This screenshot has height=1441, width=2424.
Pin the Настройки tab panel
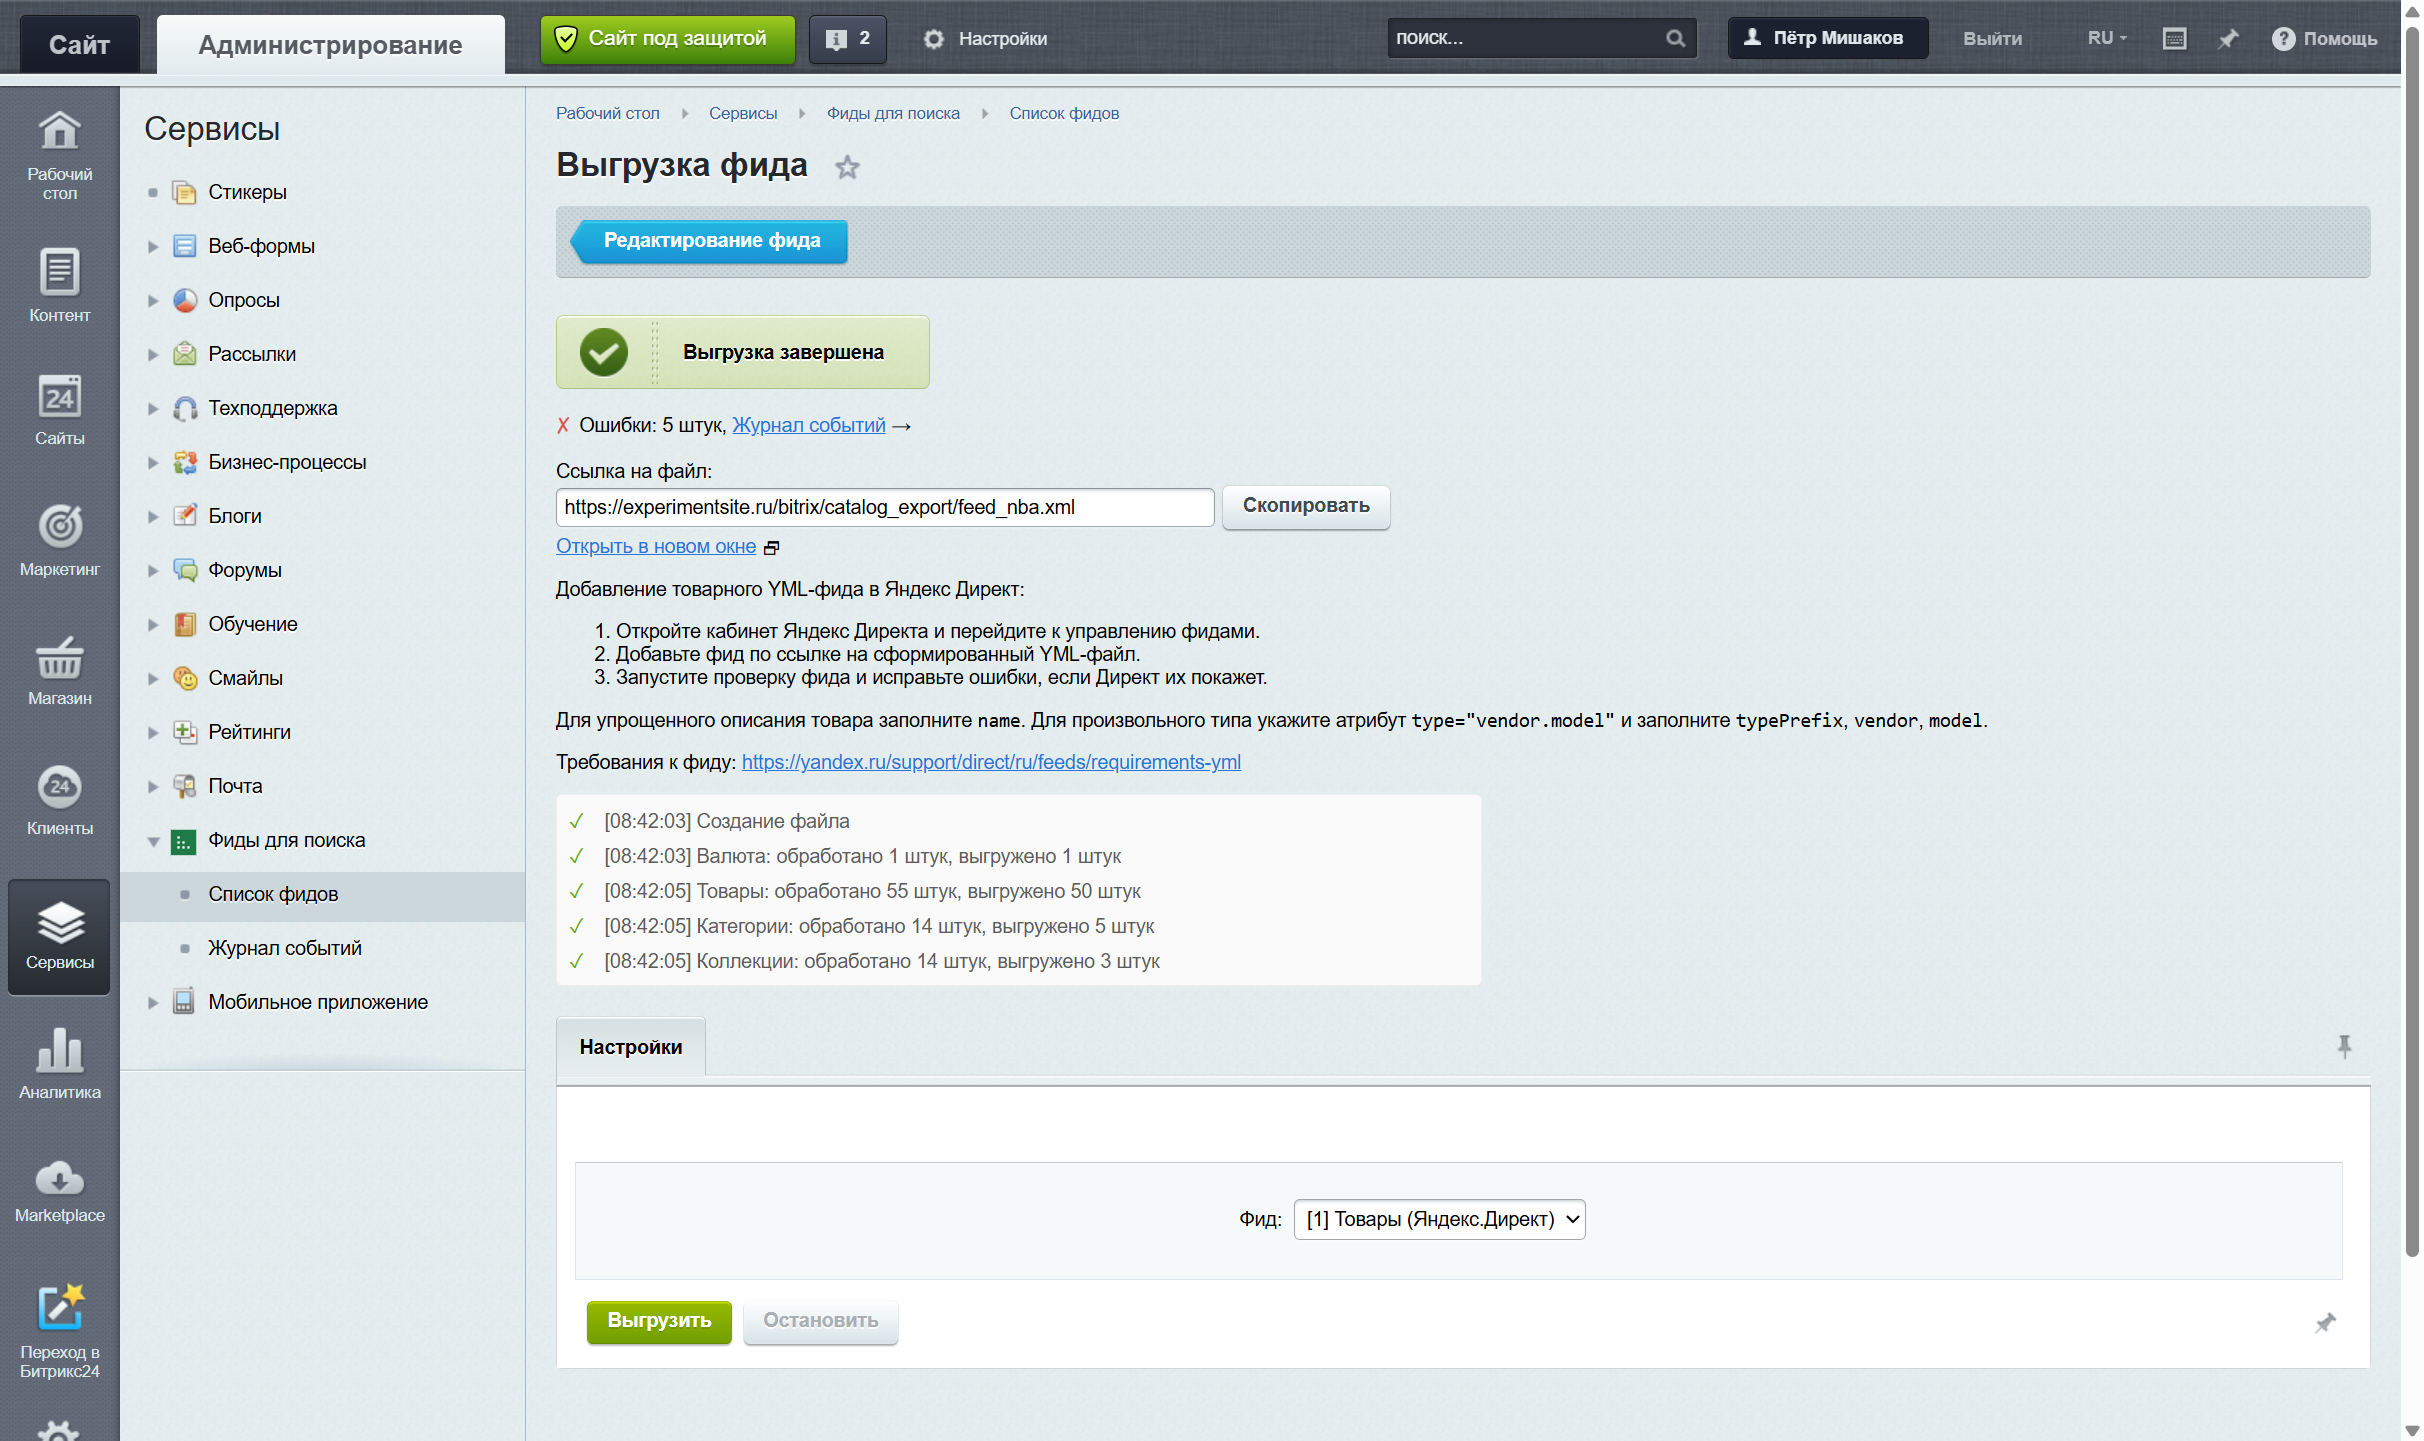2344,1046
